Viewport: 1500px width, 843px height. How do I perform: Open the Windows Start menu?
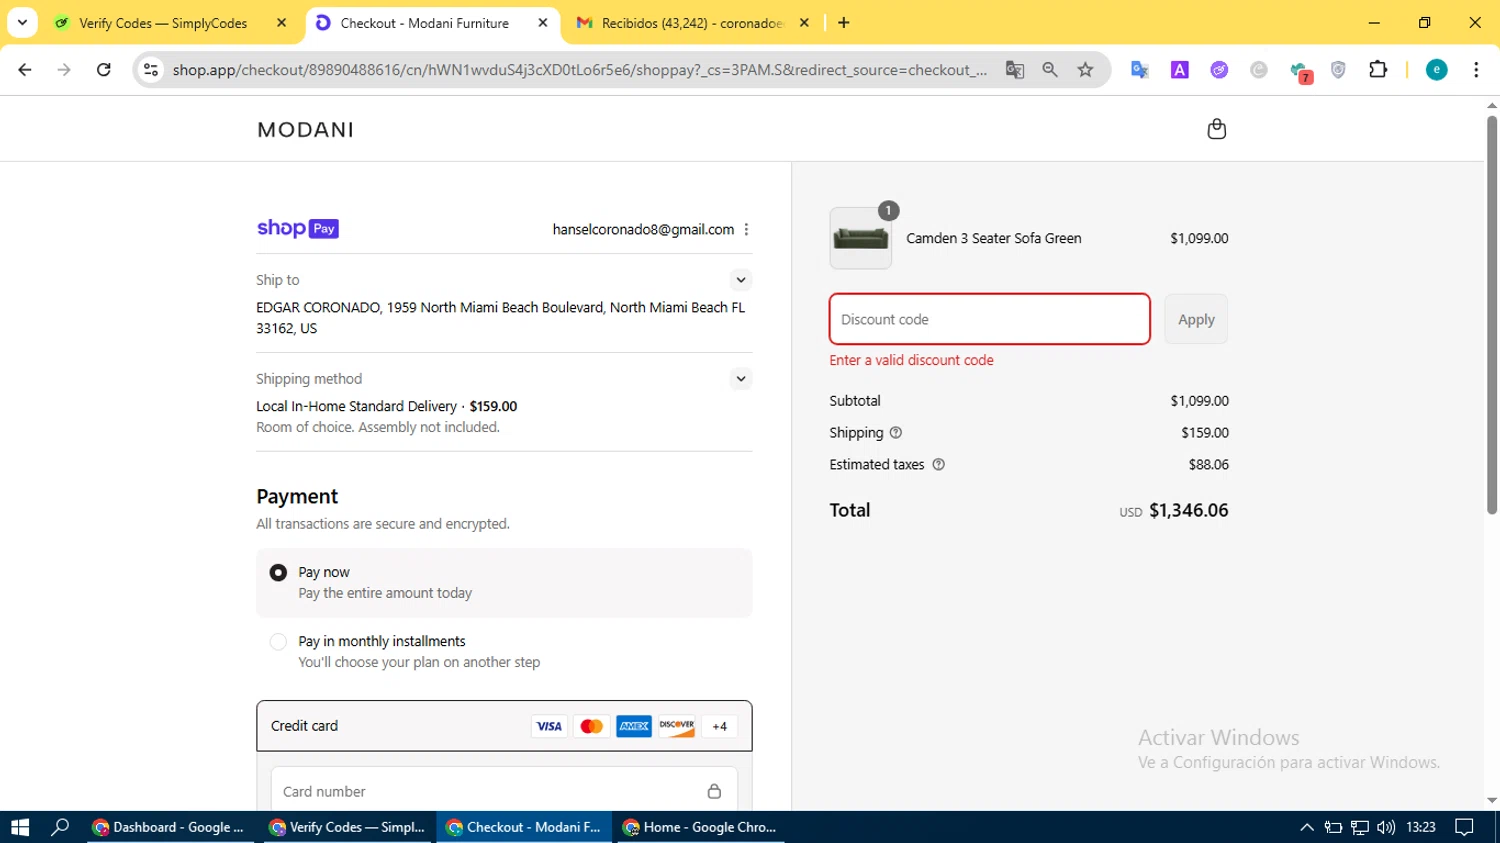20,827
